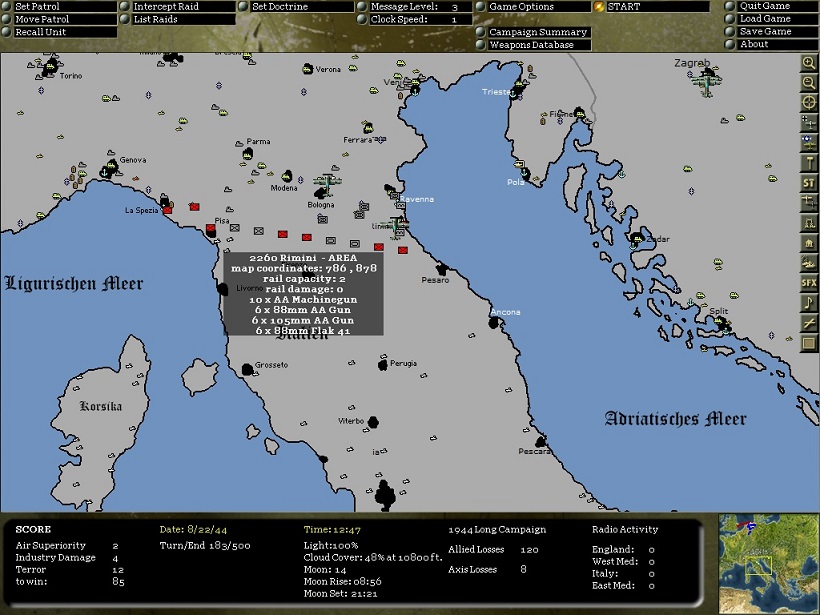The width and height of the screenshot is (820, 615).
Task: Click the house-shaped sidebar icon
Action: click(x=808, y=243)
